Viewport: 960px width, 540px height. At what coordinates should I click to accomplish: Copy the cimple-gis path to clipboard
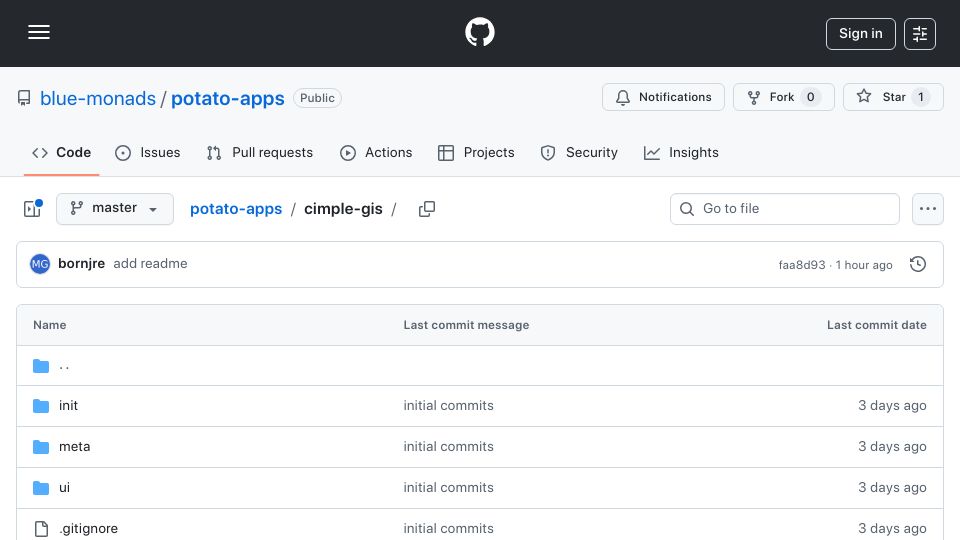pyautogui.click(x=427, y=209)
